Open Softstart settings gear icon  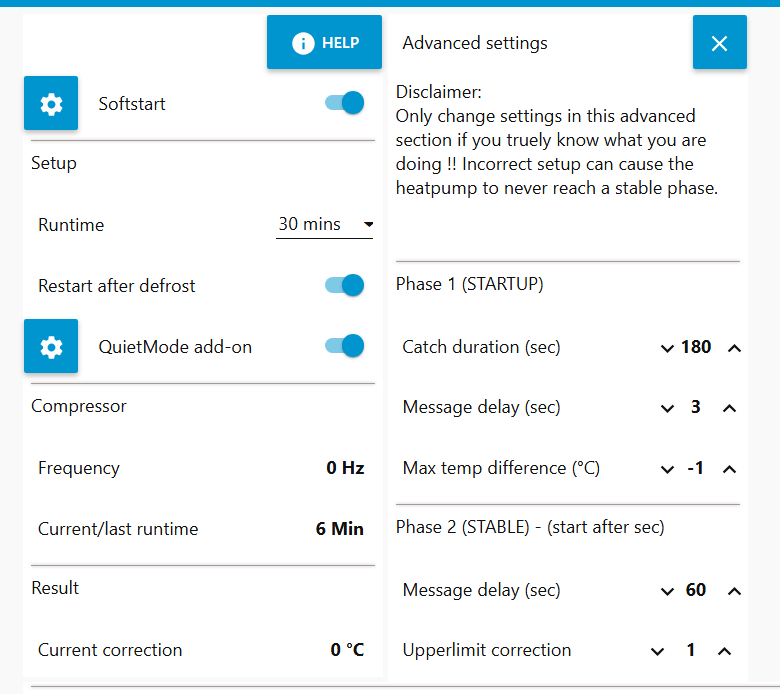[x=51, y=103]
